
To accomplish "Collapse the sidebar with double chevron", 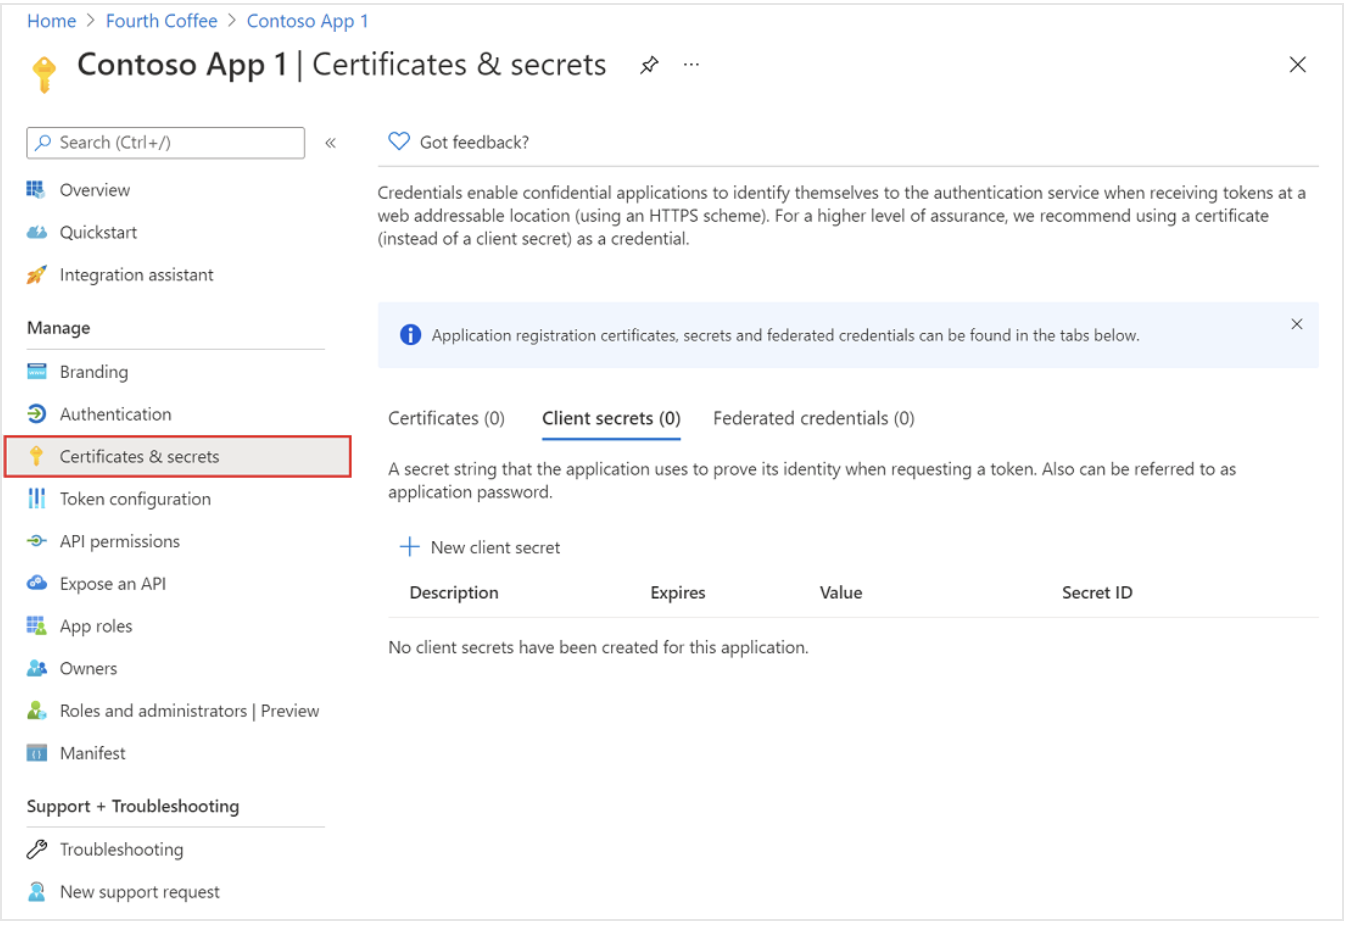I will (x=330, y=143).
